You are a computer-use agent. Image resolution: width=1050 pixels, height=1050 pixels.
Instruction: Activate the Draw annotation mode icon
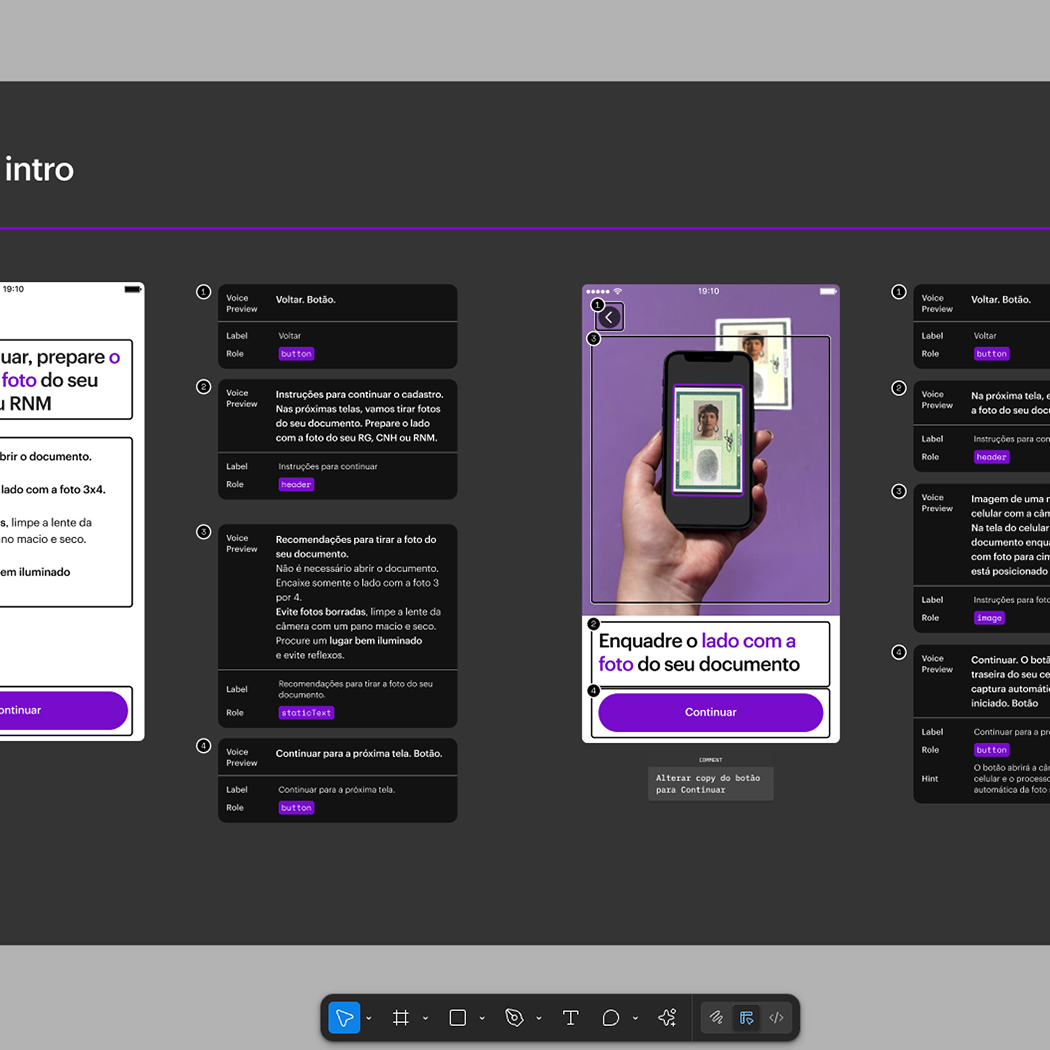716,1017
